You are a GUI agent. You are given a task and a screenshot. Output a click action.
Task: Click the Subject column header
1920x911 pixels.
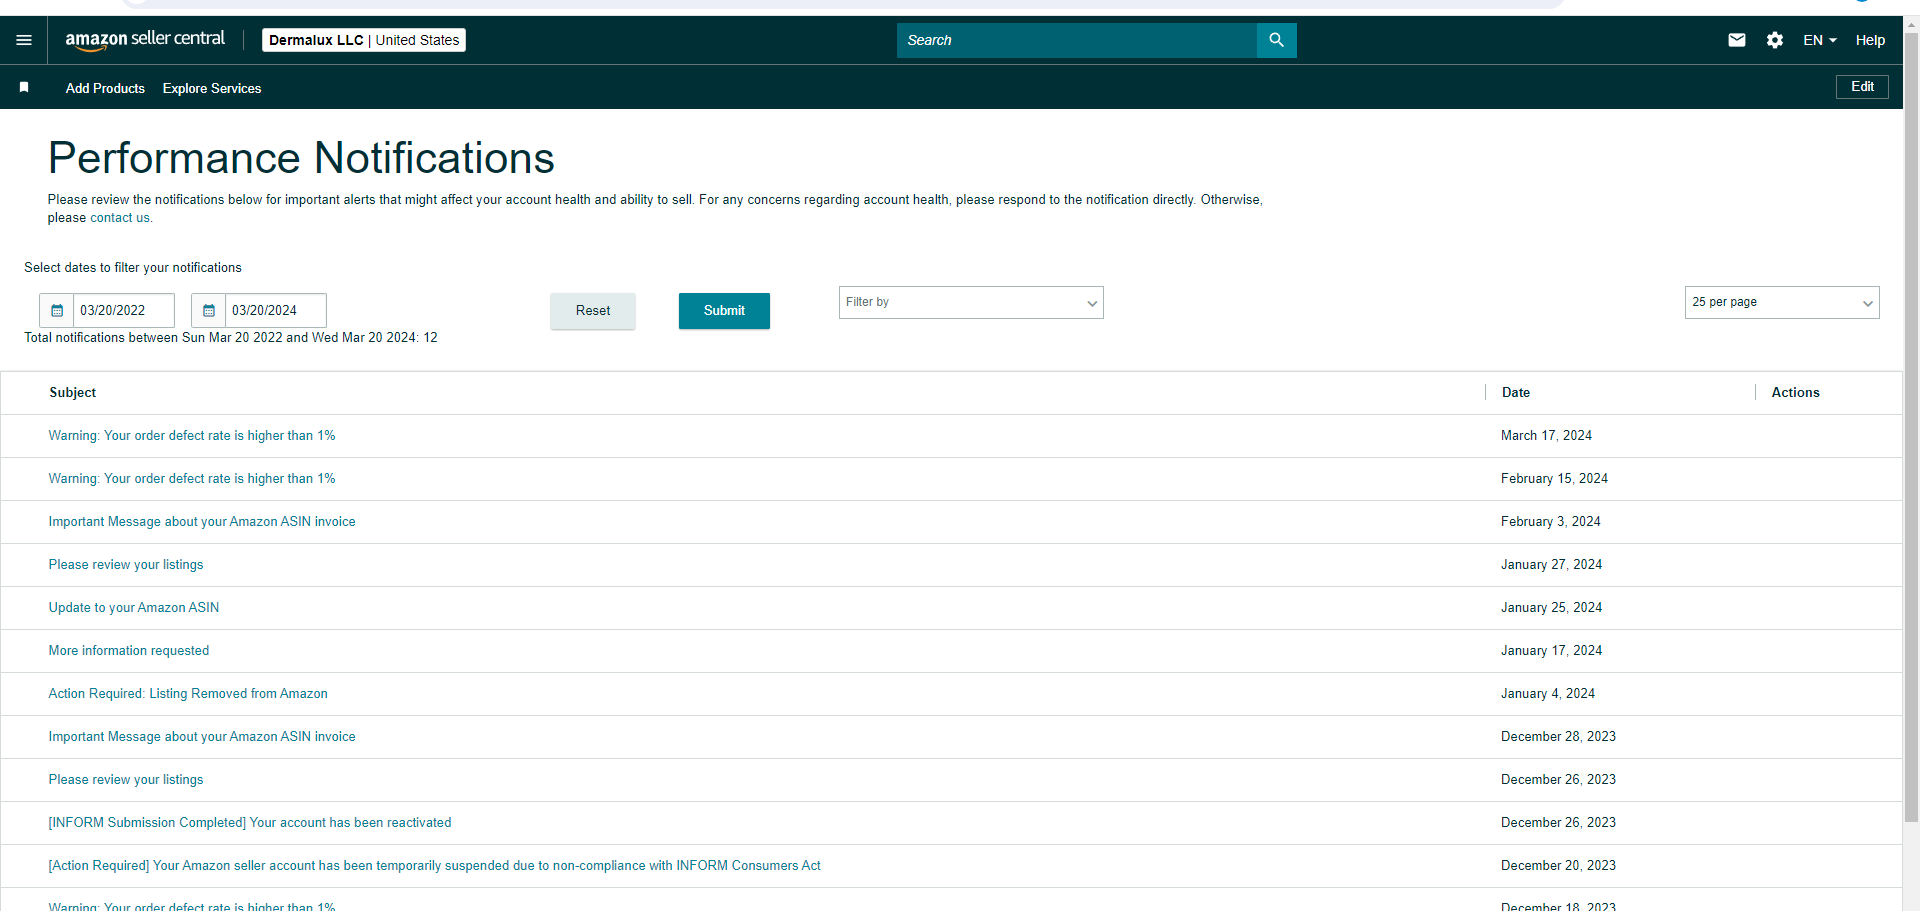(73, 393)
